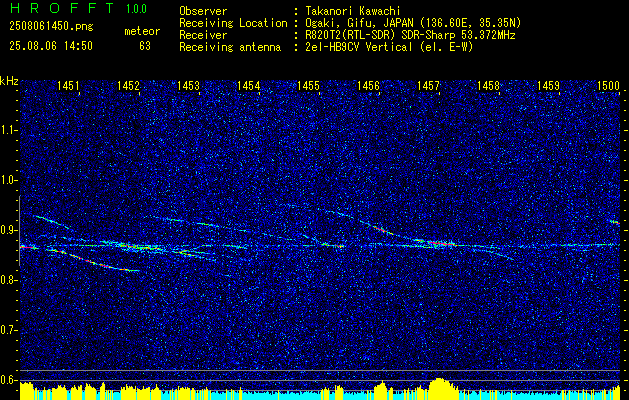Select the observer name Takanori Kawachi
This screenshot has height=400, width=629.
coord(351,11)
